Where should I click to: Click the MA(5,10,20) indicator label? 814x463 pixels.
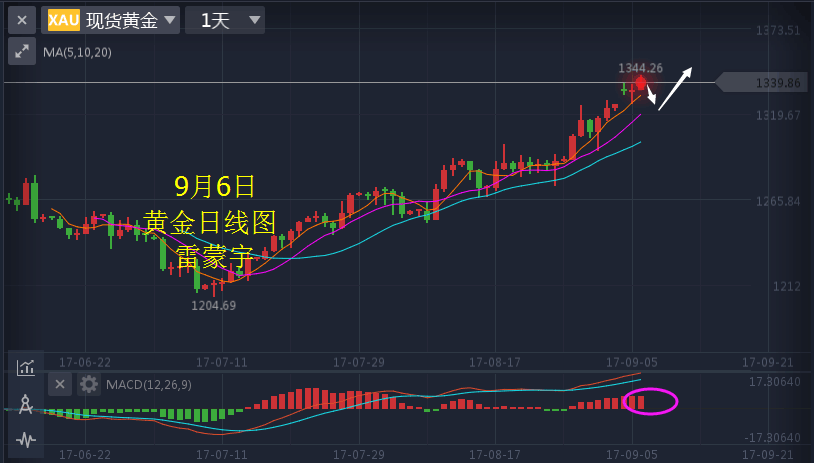77,52
